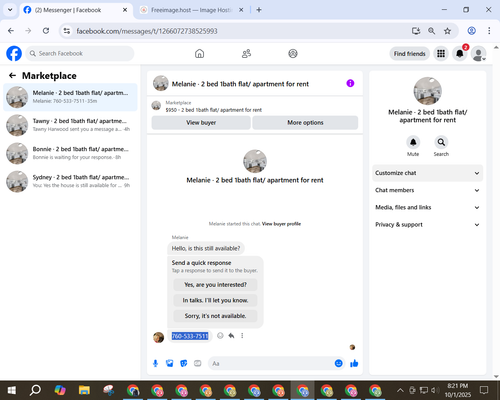Attach a file using the photo icon
Screen dimensions: 500x400
click(x=169, y=363)
